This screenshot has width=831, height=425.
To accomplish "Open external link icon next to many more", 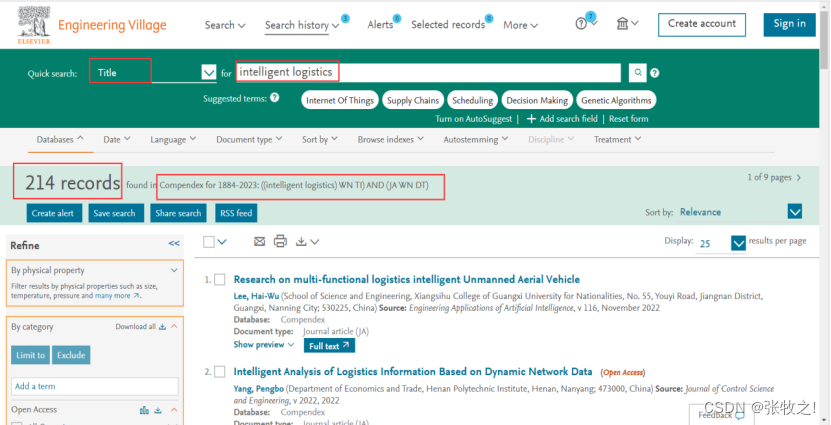I will (137, 296).
